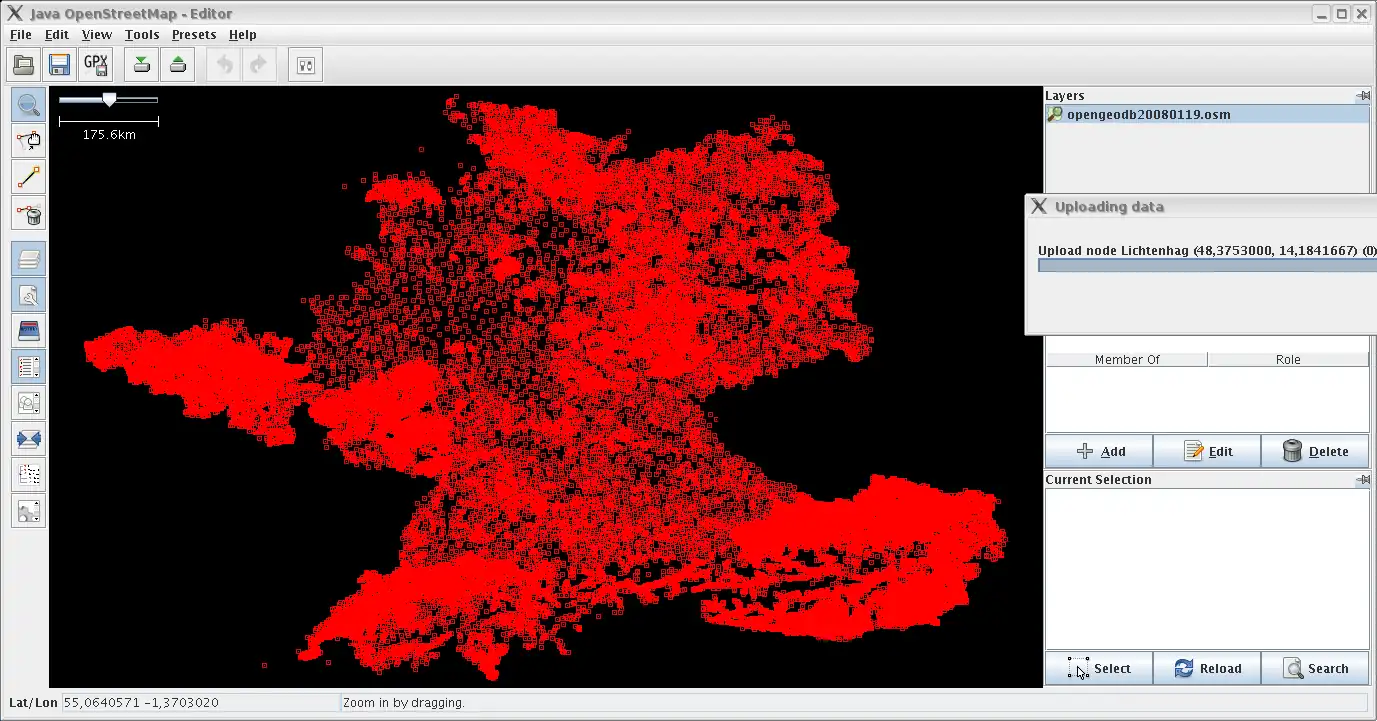
Task: Click the Search button
Action: point(1315,669)
